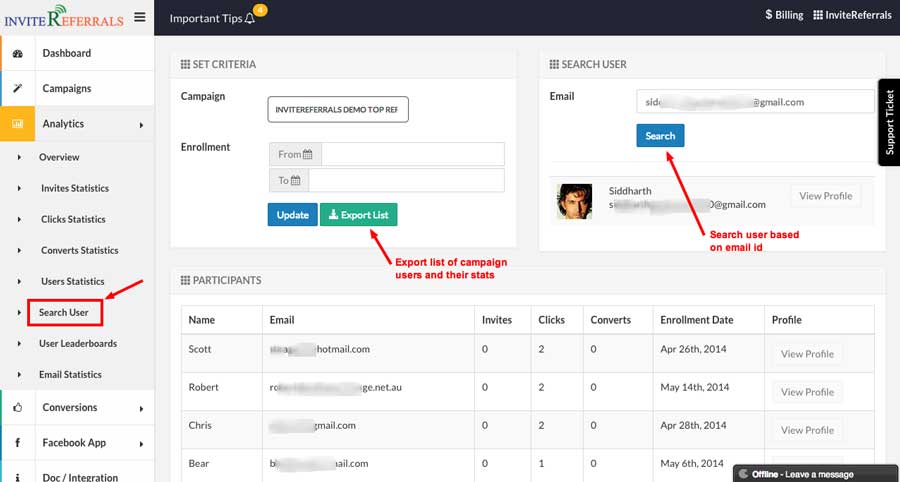Click the name Bear in participants
The width and height of the screenshot is (900, 482).
[199, 463]
